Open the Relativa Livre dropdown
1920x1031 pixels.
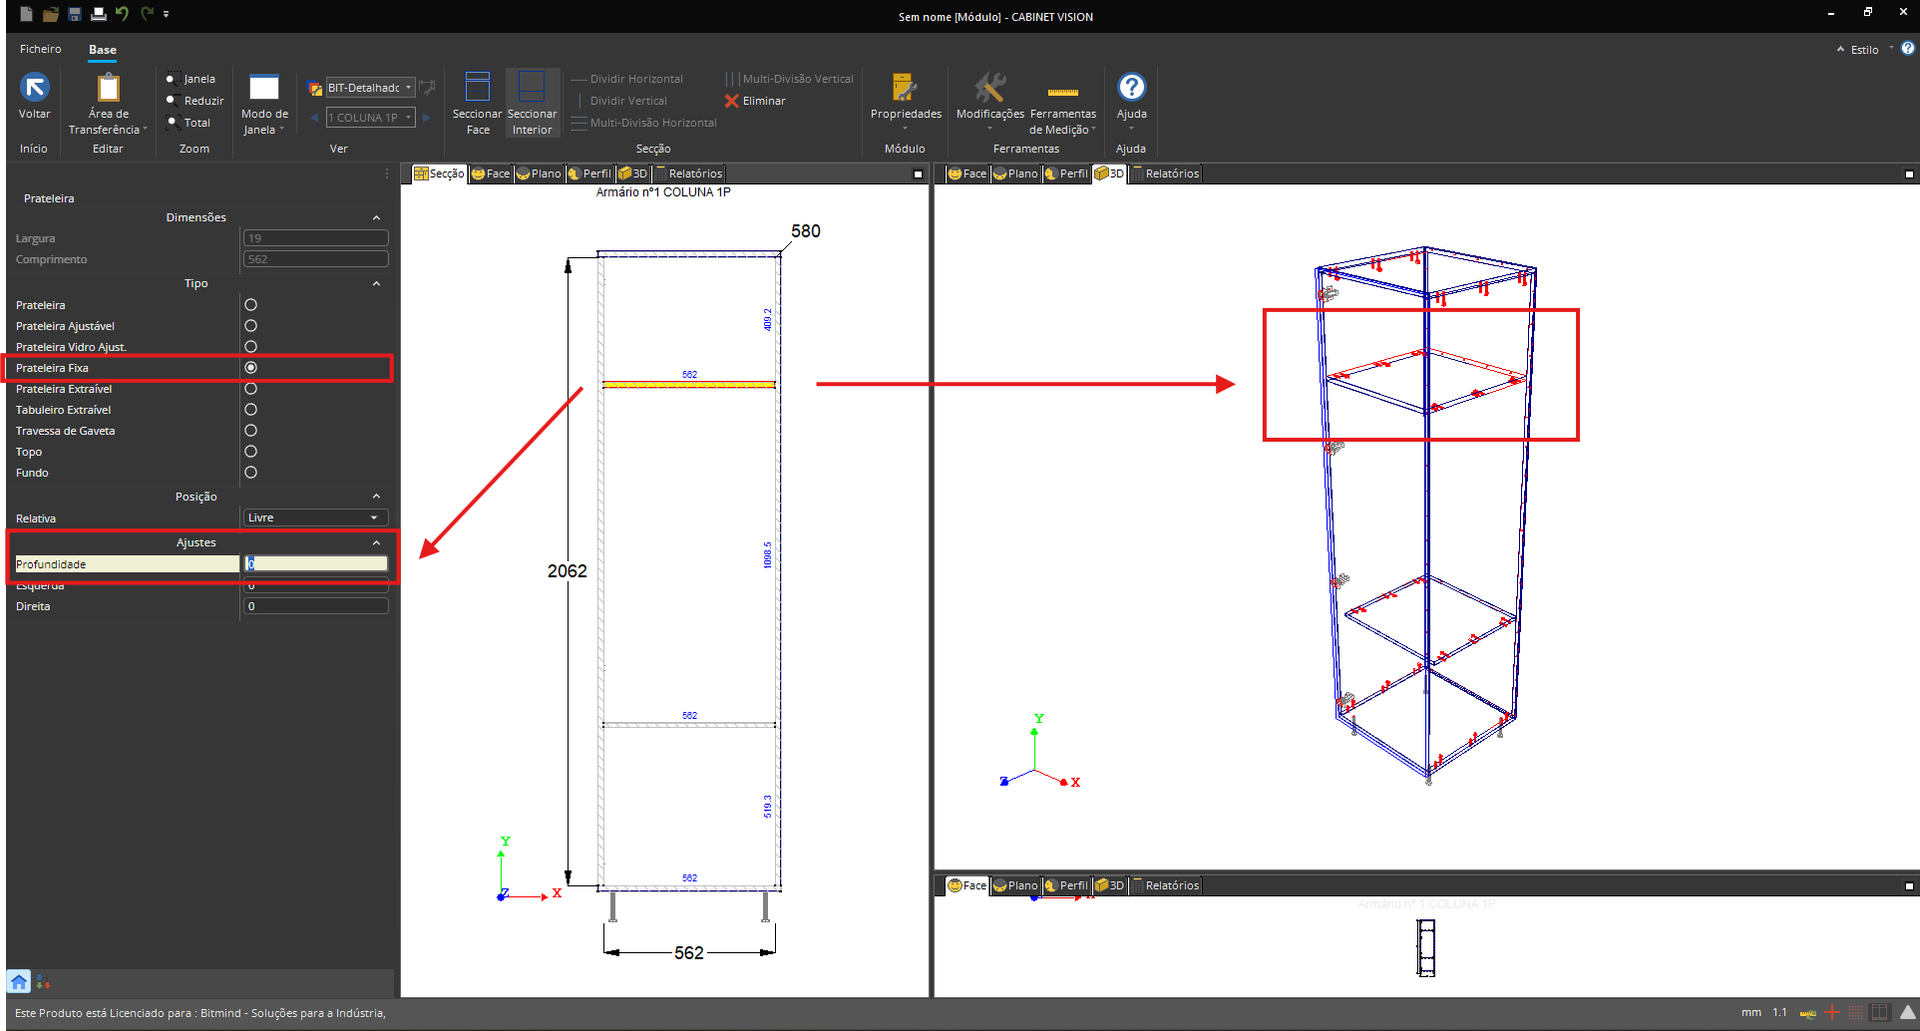(x=315, y=518)
